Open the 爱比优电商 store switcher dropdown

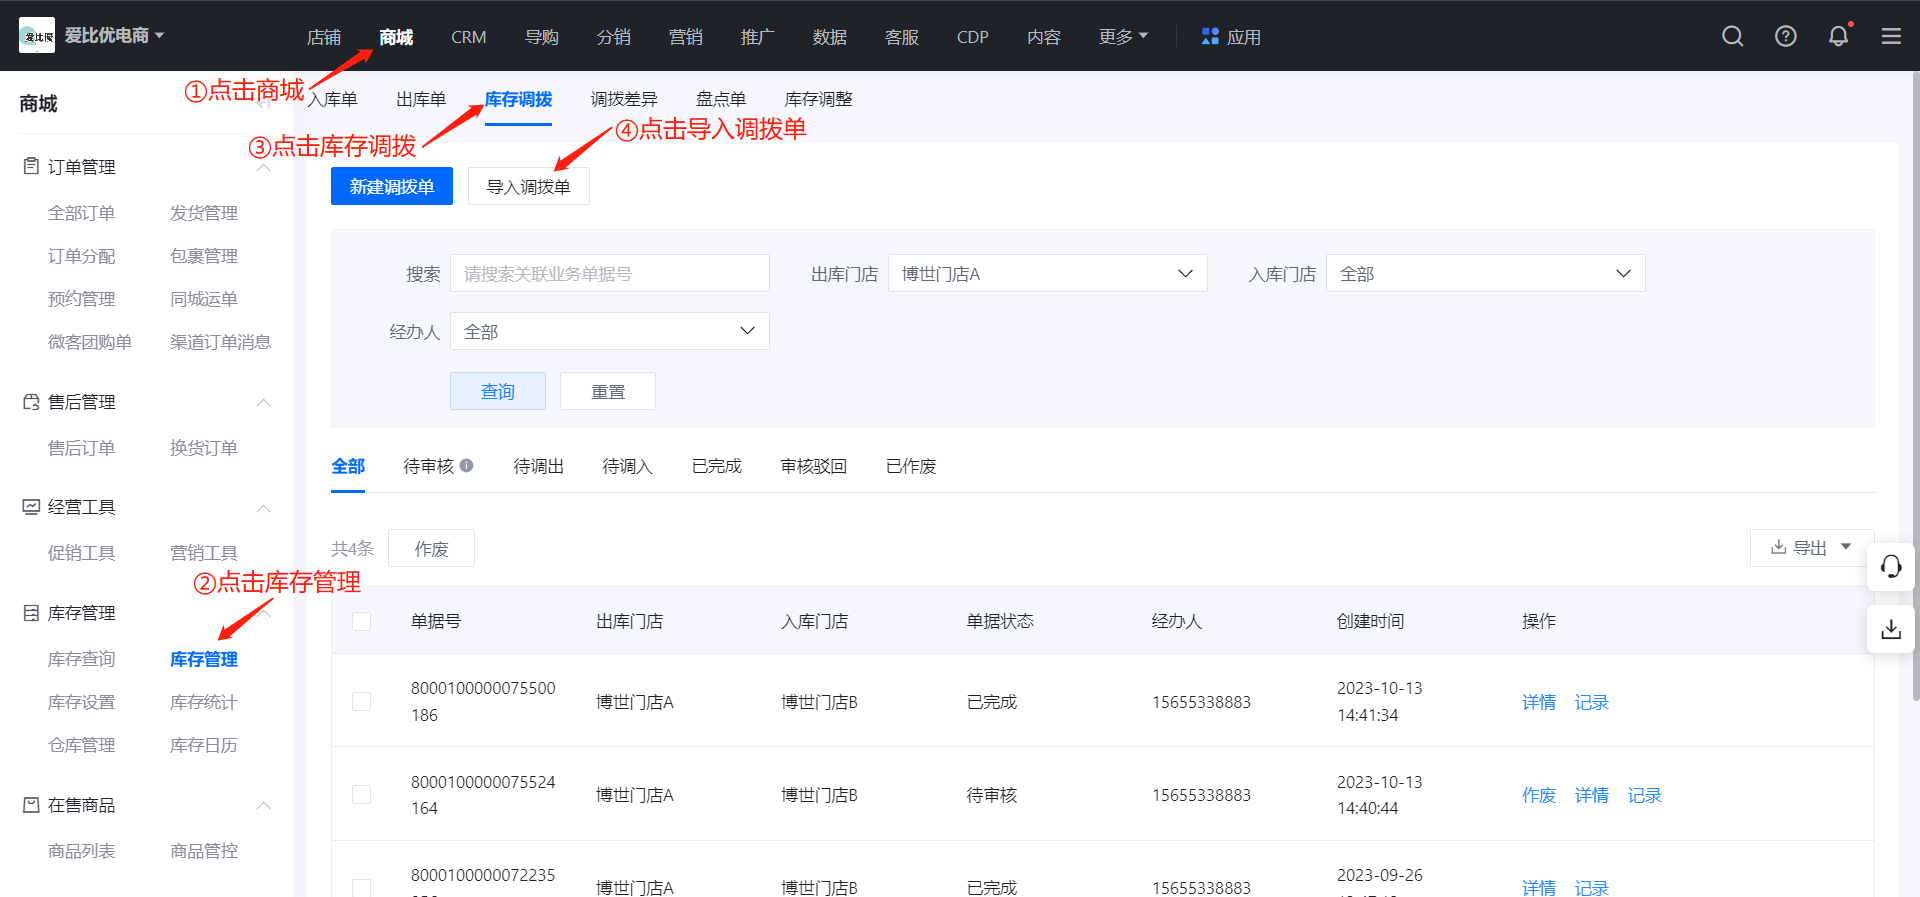pos(114,36)
